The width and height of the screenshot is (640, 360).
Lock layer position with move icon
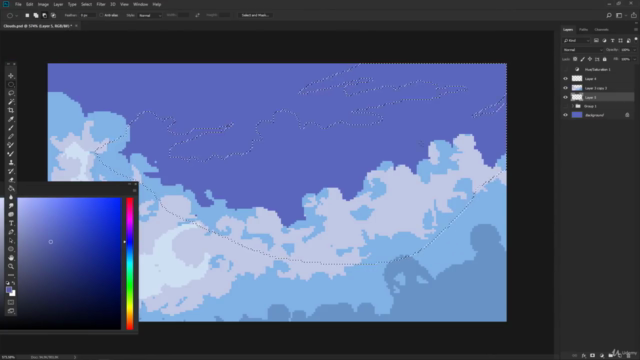pos(590,59)
